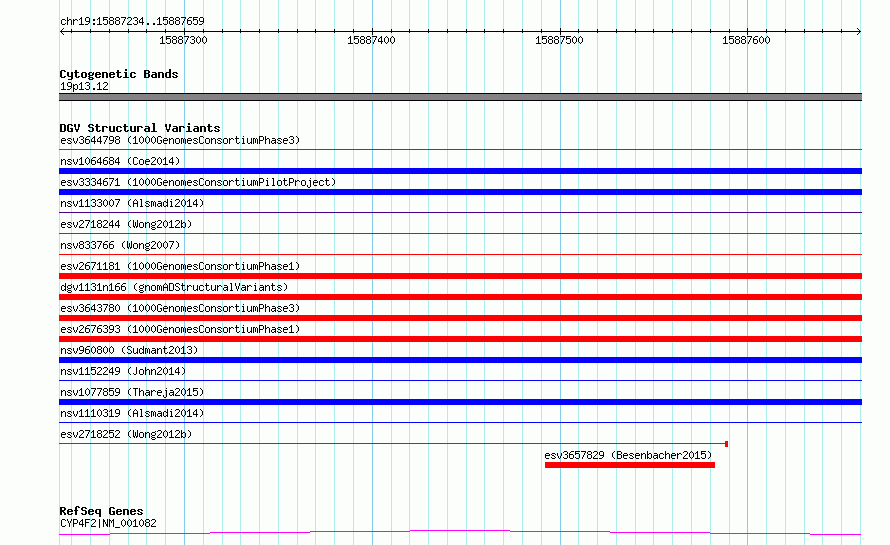Open the esv3334671 1000GenomesConsortiumPilotProject variant label
The height and width of the screenshot is (545, 890).
(198, 182)
